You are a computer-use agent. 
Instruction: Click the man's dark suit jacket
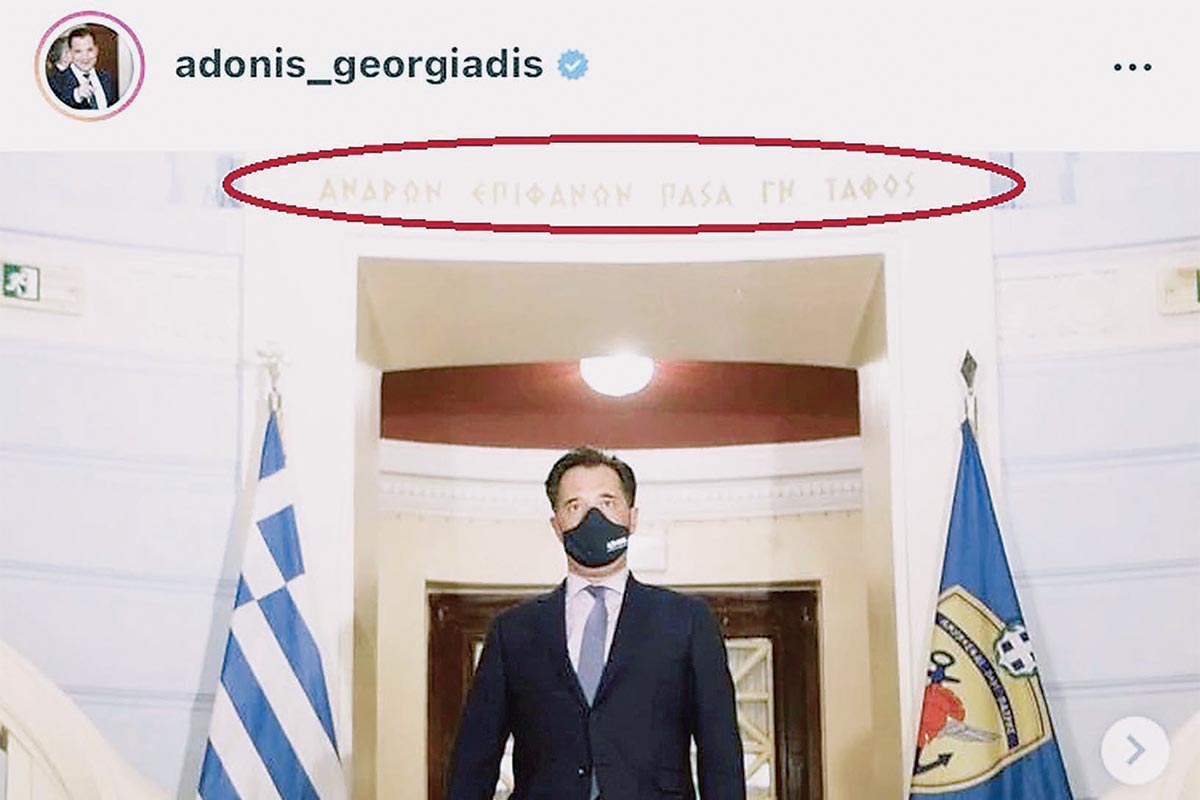[598, 700]
